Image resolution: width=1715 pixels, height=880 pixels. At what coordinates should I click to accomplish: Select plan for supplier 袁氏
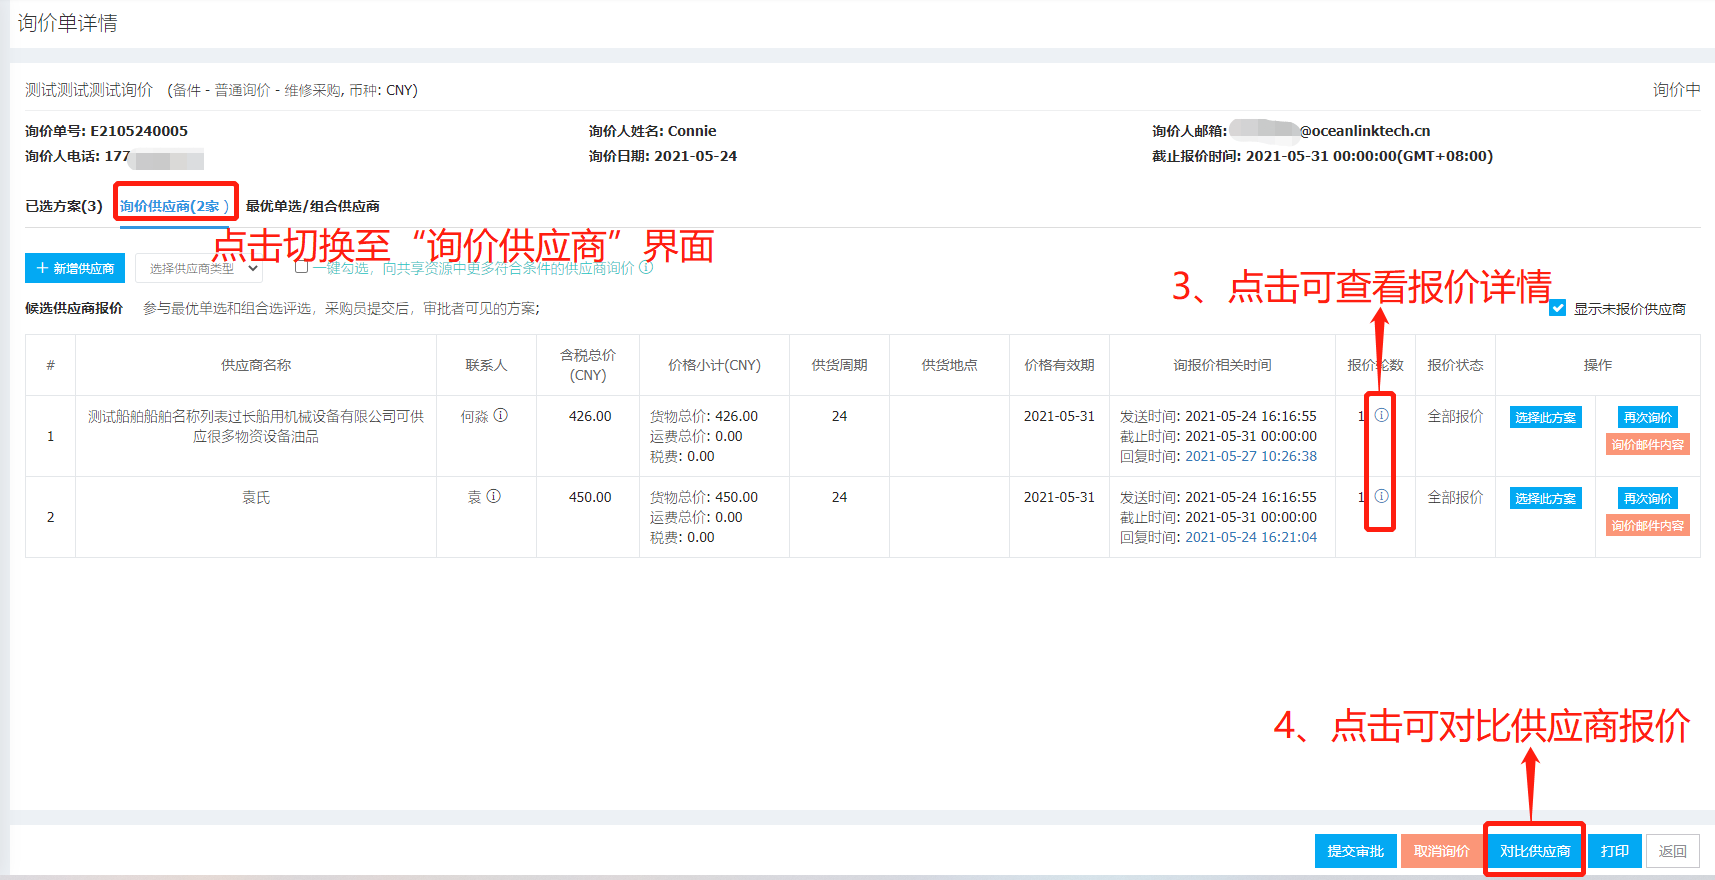pos(1545,498)
